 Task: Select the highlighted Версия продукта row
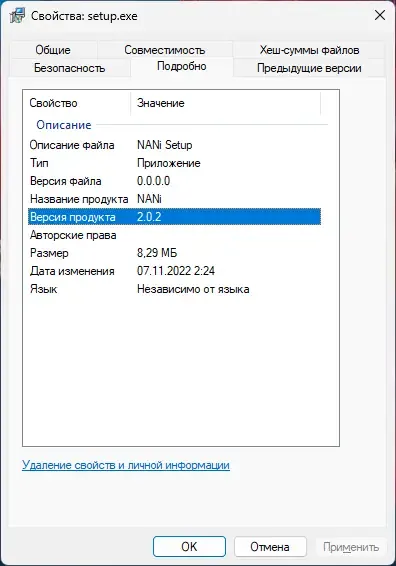[174, 217]
